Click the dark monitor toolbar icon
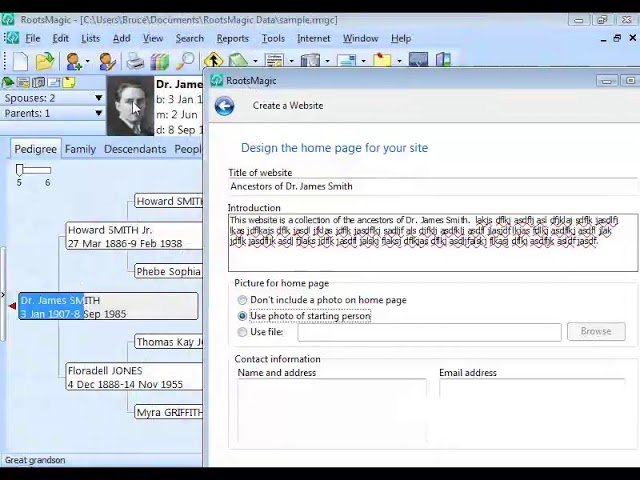This screenshot has width=640, height=480. pyautogui.click(x=418, y=60)
